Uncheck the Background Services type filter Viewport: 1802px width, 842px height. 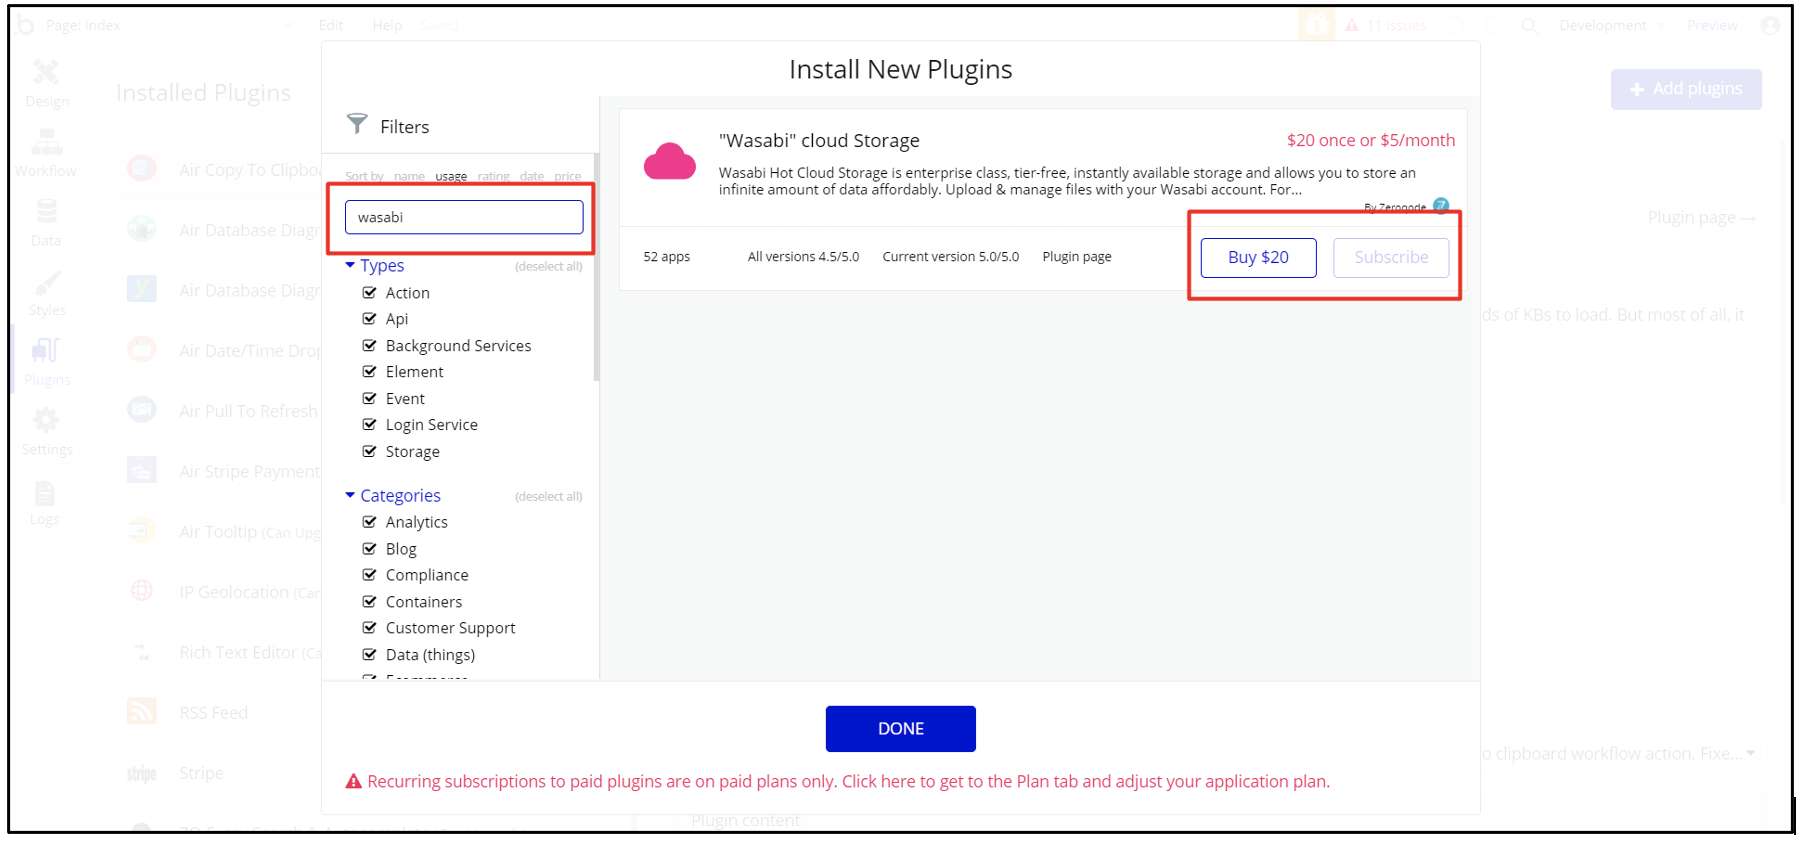[x=369, y=345]
